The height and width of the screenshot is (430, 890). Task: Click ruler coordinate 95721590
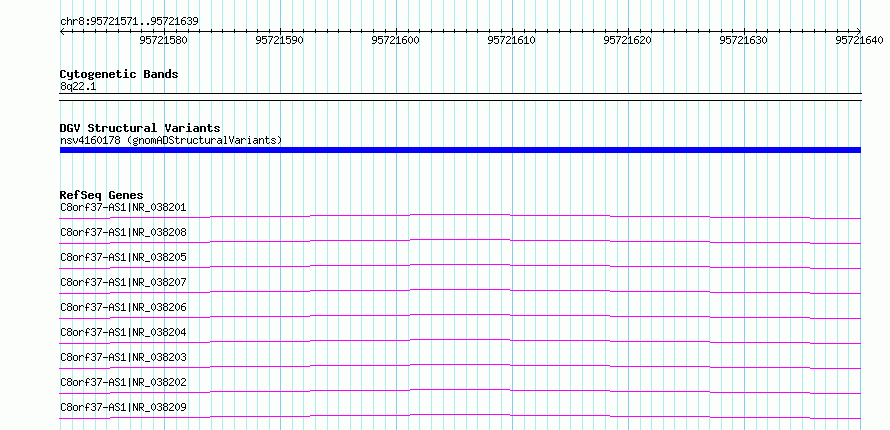(x=279, y=40)
